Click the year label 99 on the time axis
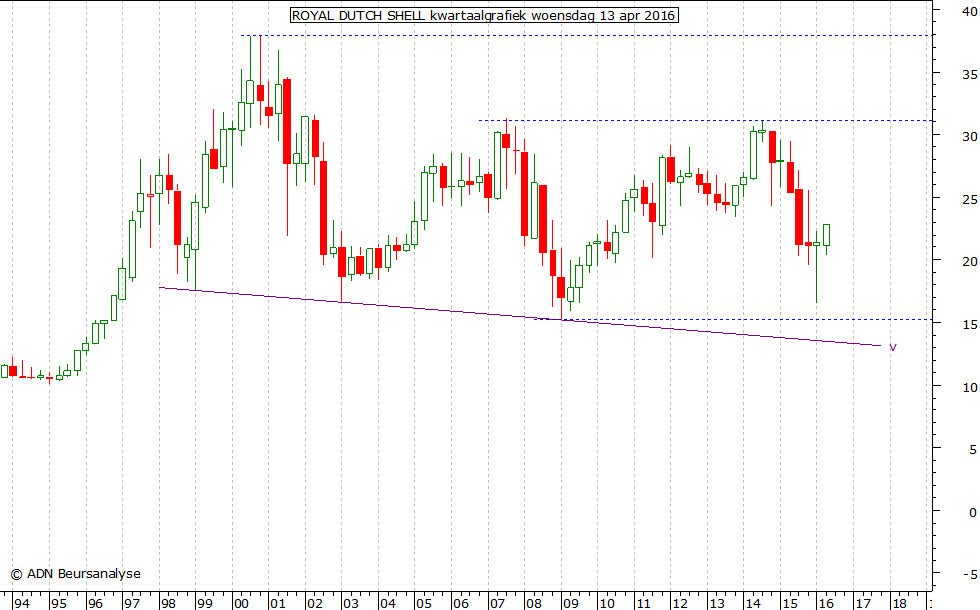 click(x=204, y=604)
